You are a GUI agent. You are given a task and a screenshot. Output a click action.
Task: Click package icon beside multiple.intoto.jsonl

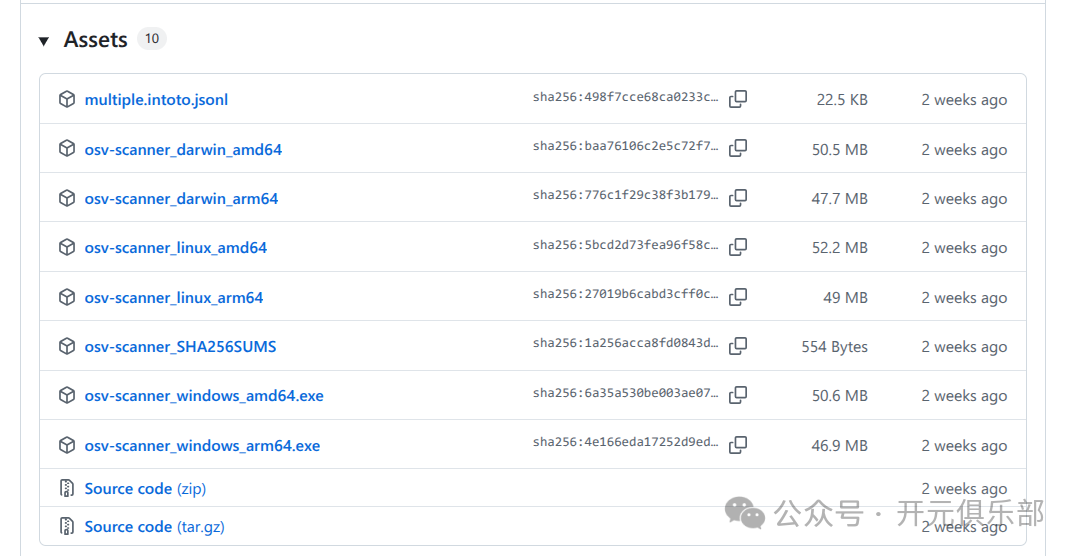(67, 99)
